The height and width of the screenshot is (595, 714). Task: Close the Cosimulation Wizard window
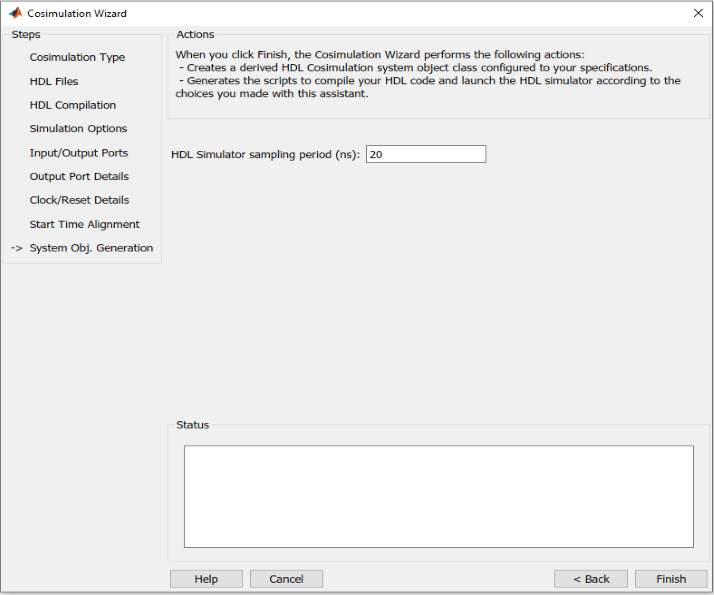pyautogui.click(x=697, y=13)
